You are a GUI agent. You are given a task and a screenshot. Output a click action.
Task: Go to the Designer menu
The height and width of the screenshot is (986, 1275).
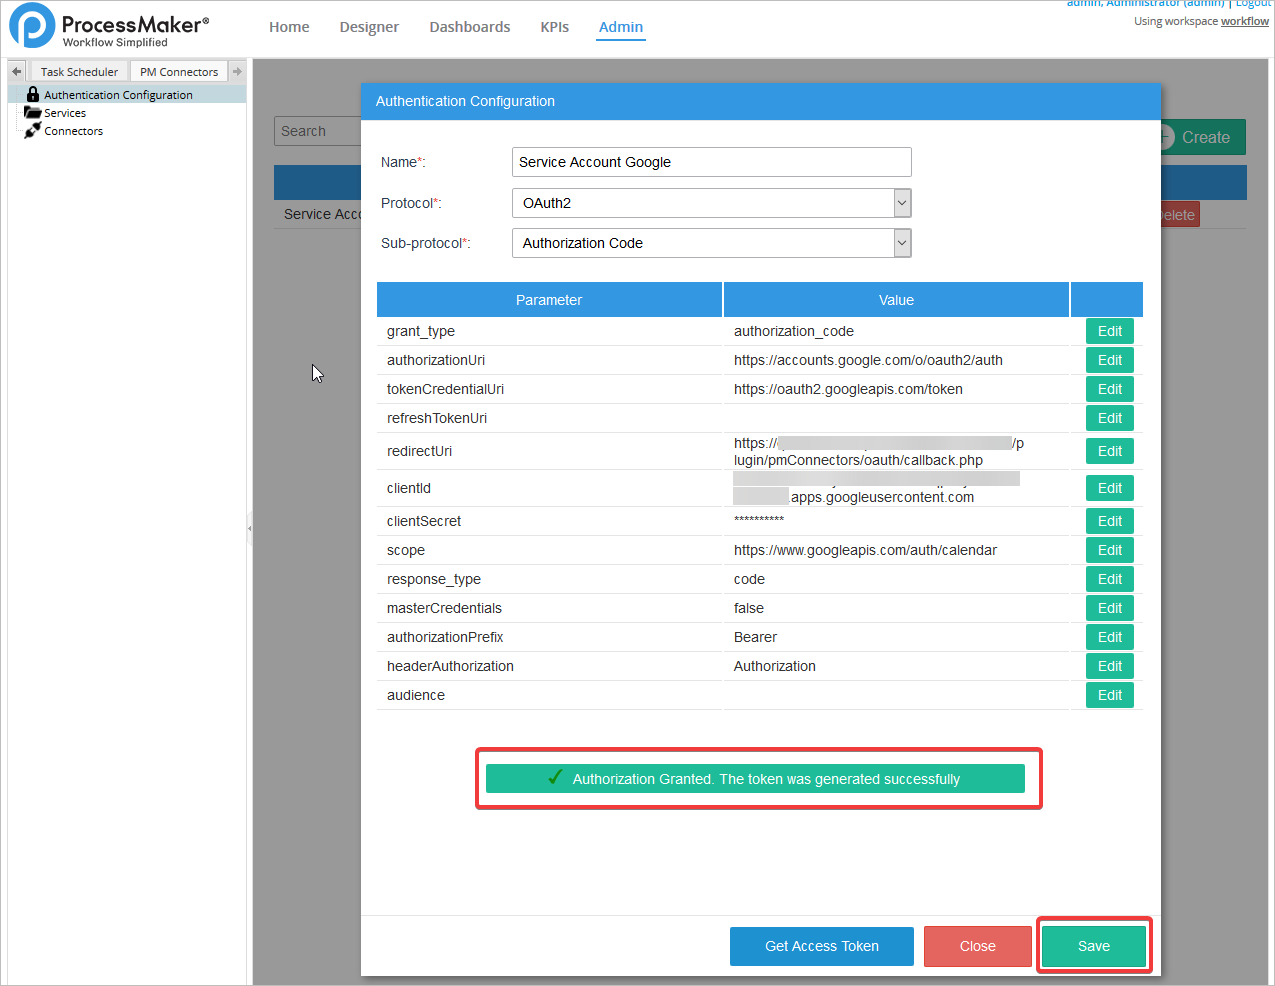point(369,27)
